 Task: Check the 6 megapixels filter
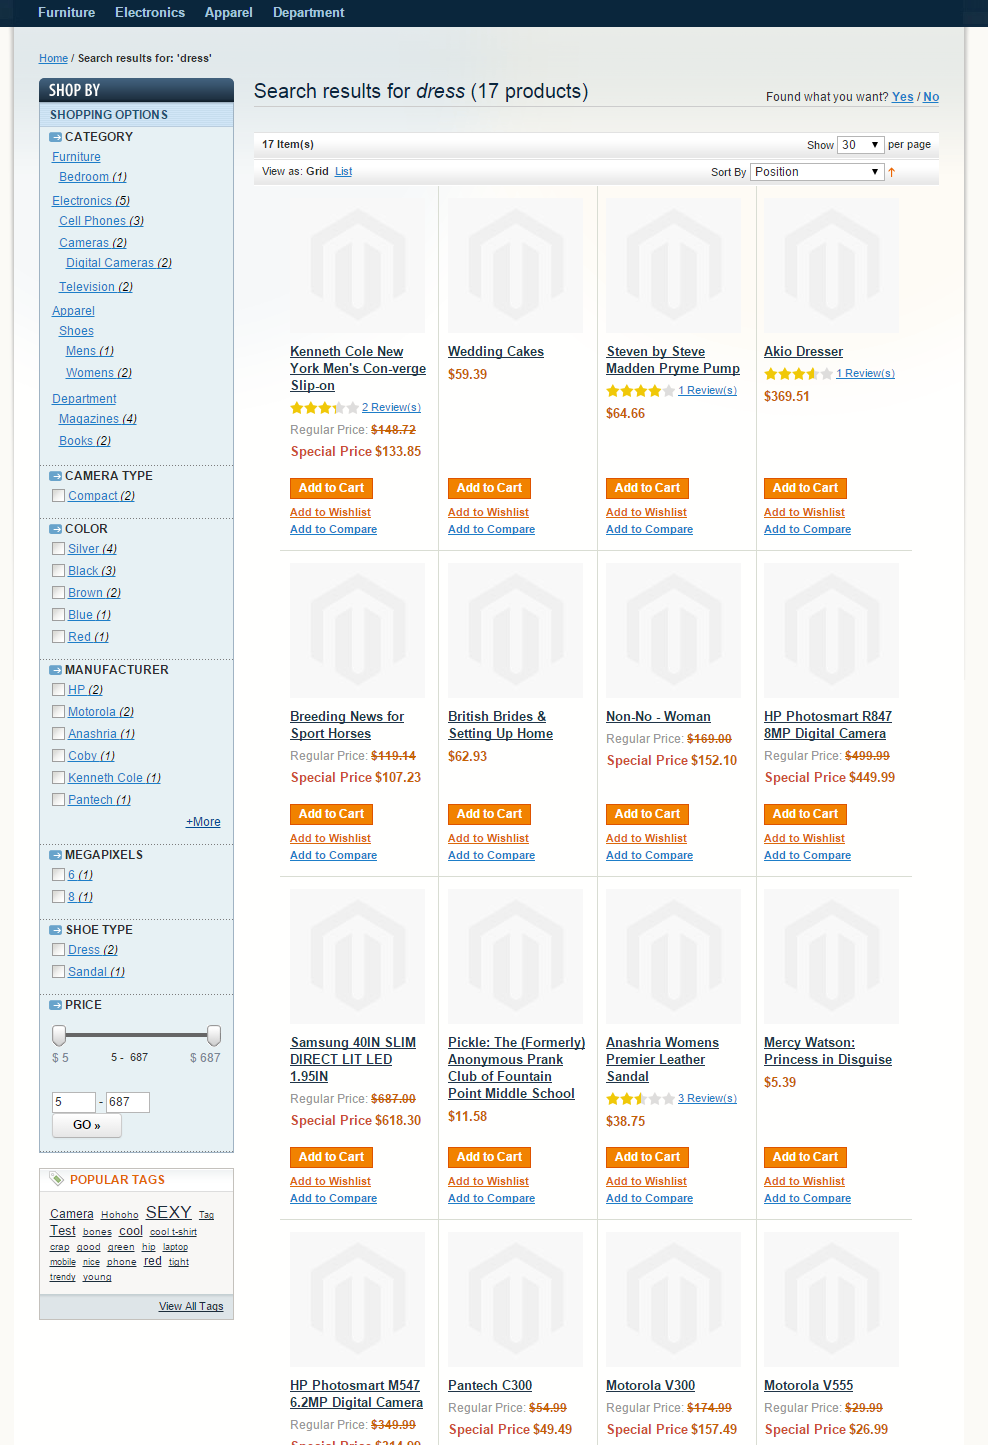pos(58,875)
